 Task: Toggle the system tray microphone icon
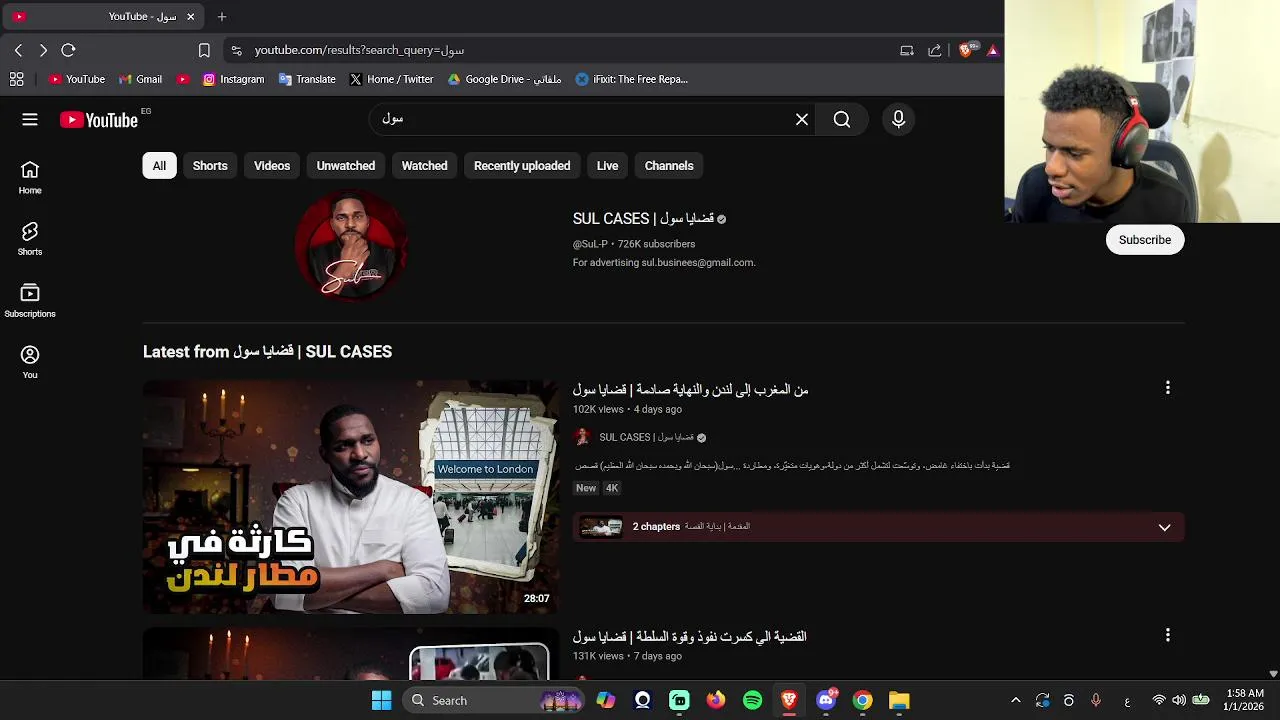click(x=1096, y=700)
